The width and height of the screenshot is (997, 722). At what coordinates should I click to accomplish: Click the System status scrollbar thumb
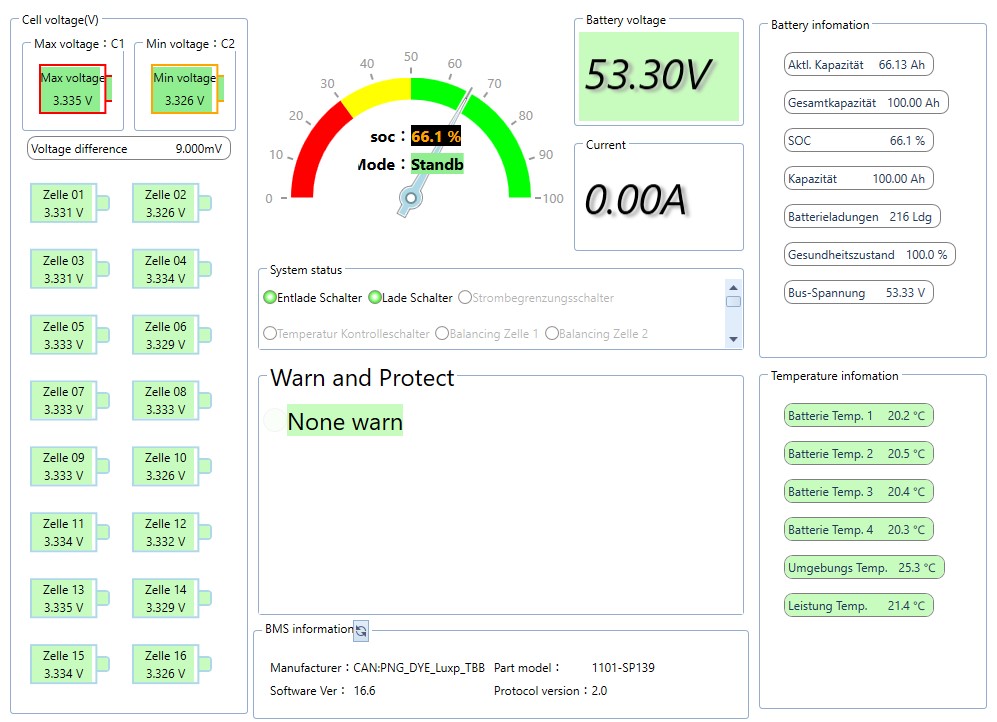[734, 301]
